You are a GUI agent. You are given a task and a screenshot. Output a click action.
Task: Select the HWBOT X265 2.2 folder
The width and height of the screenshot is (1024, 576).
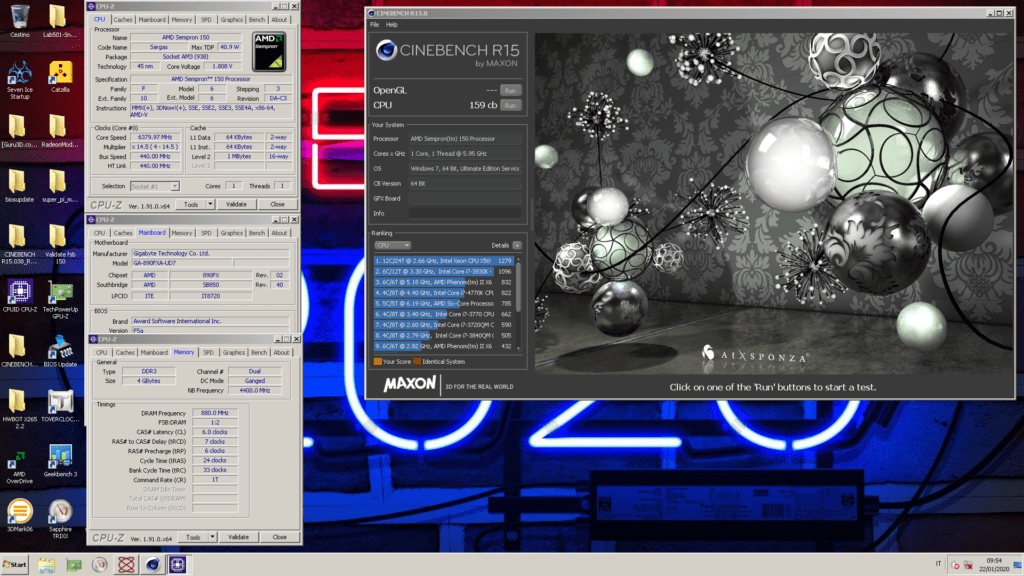click(20, 409)
